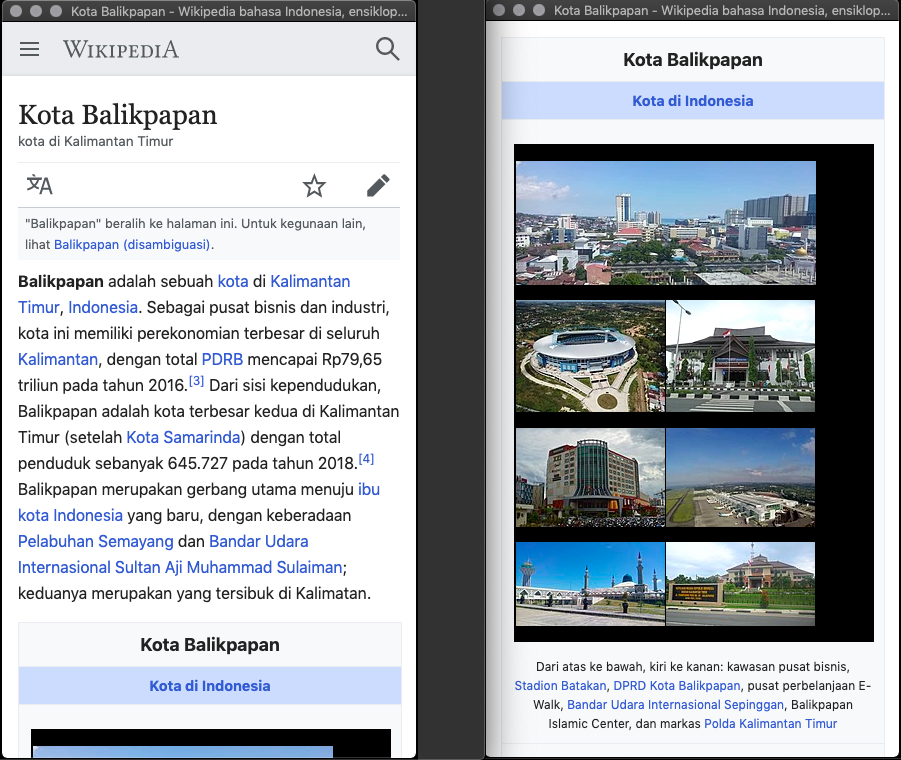Minimize the left browser window

[x=36, y=11]
